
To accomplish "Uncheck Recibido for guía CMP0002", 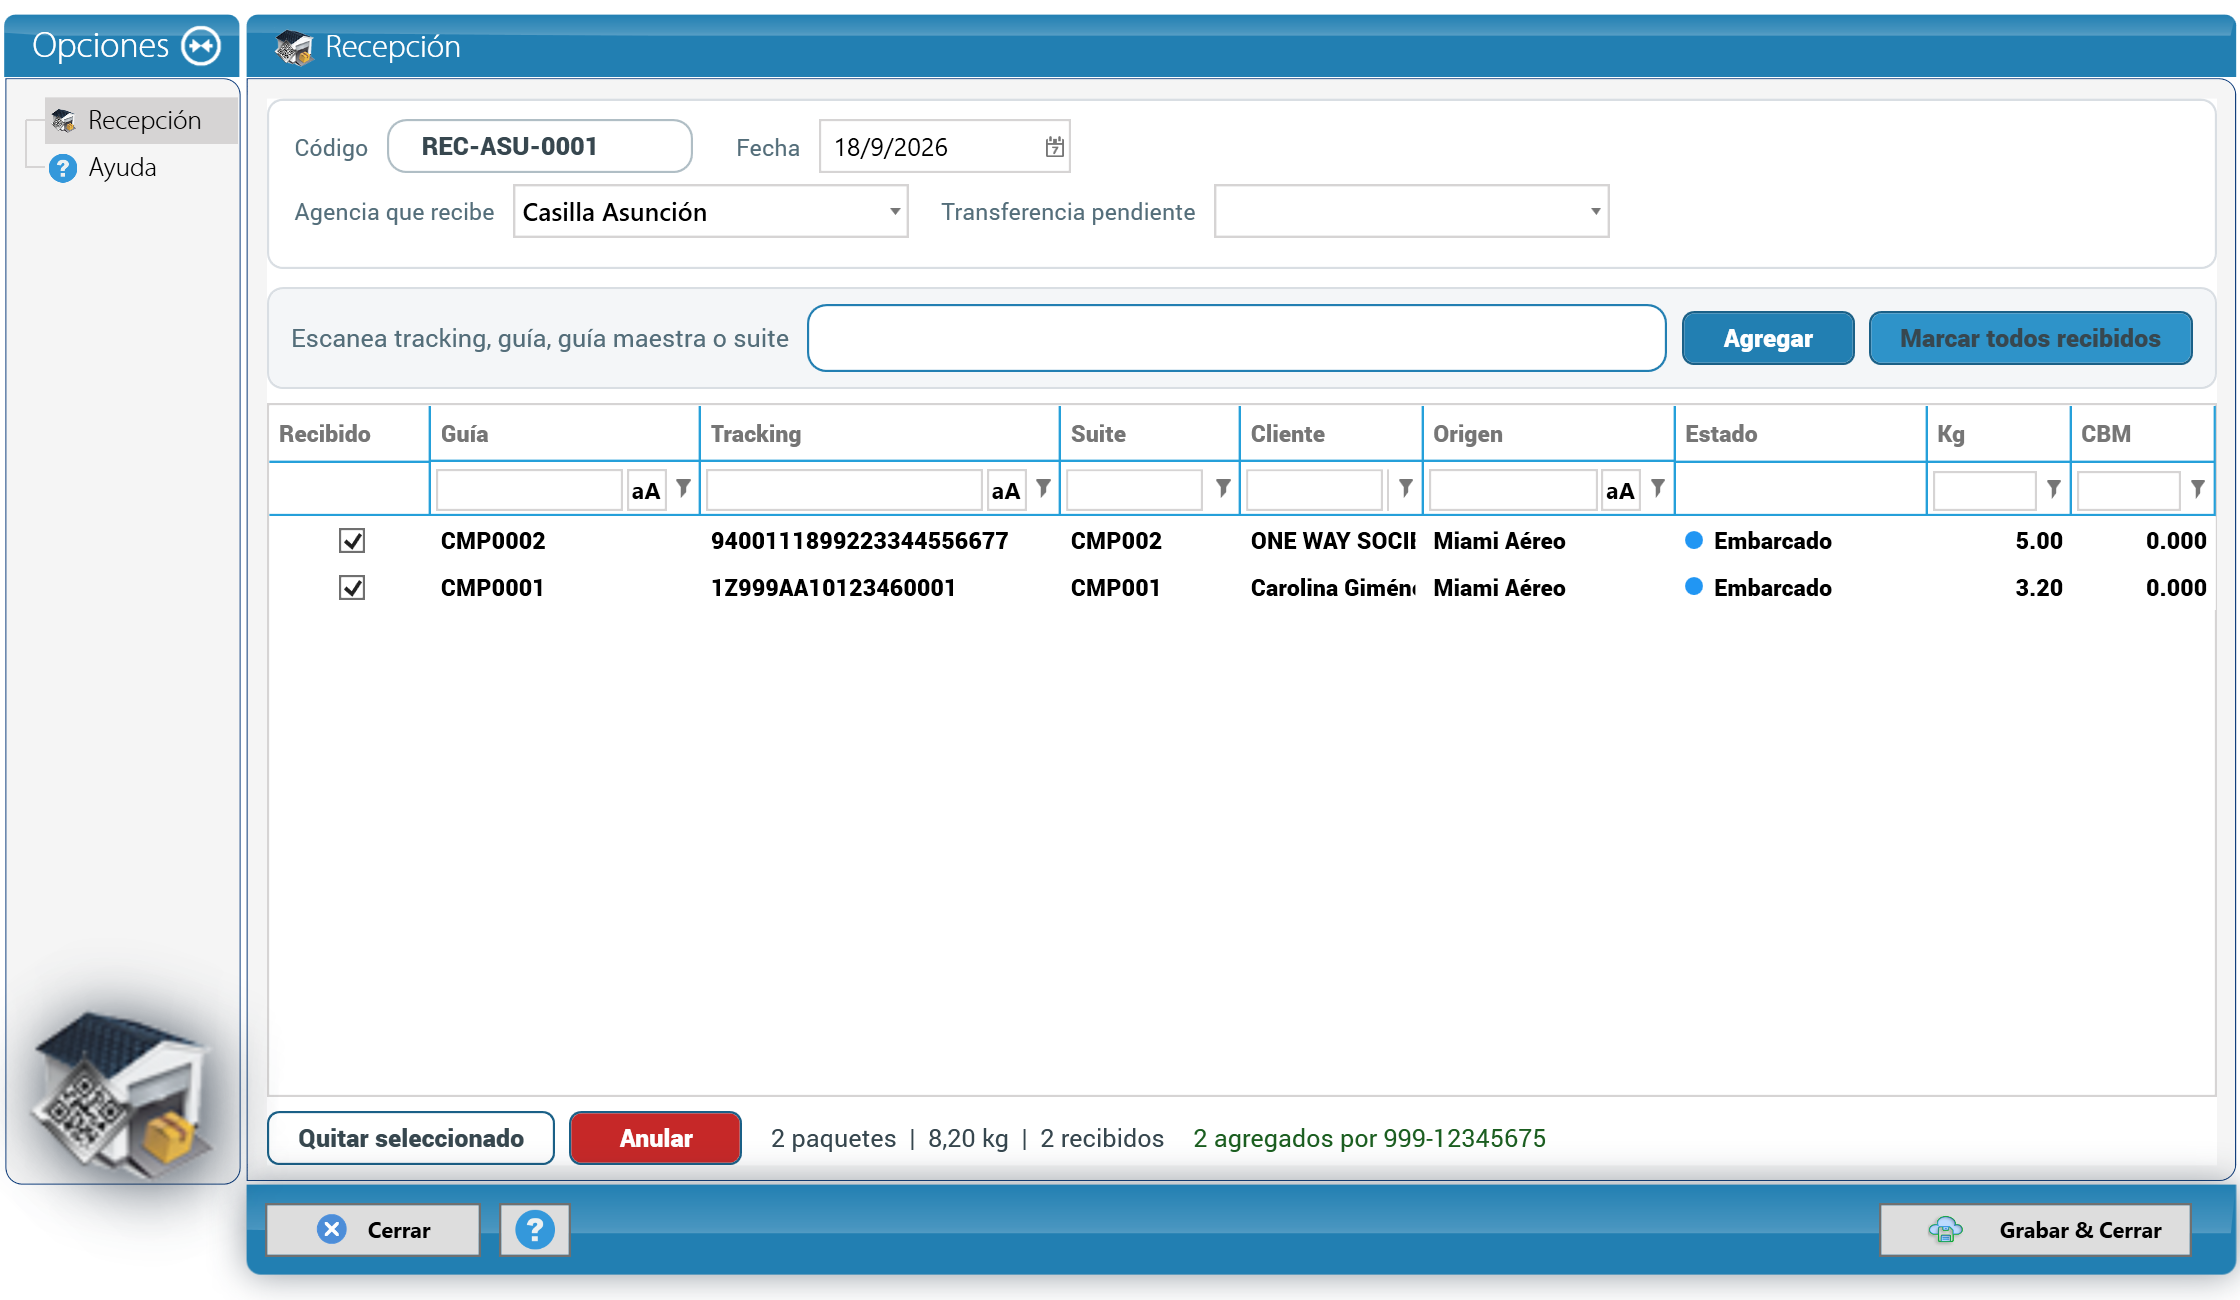I will 352,541.
